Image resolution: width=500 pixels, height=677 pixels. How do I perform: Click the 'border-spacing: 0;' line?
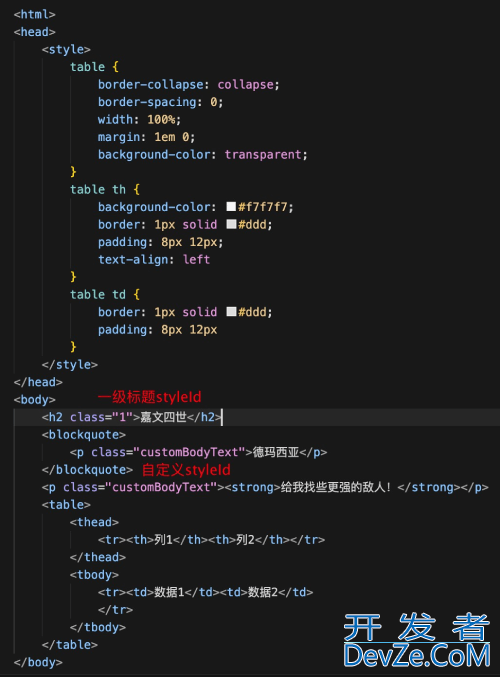[x=160, y=102]
